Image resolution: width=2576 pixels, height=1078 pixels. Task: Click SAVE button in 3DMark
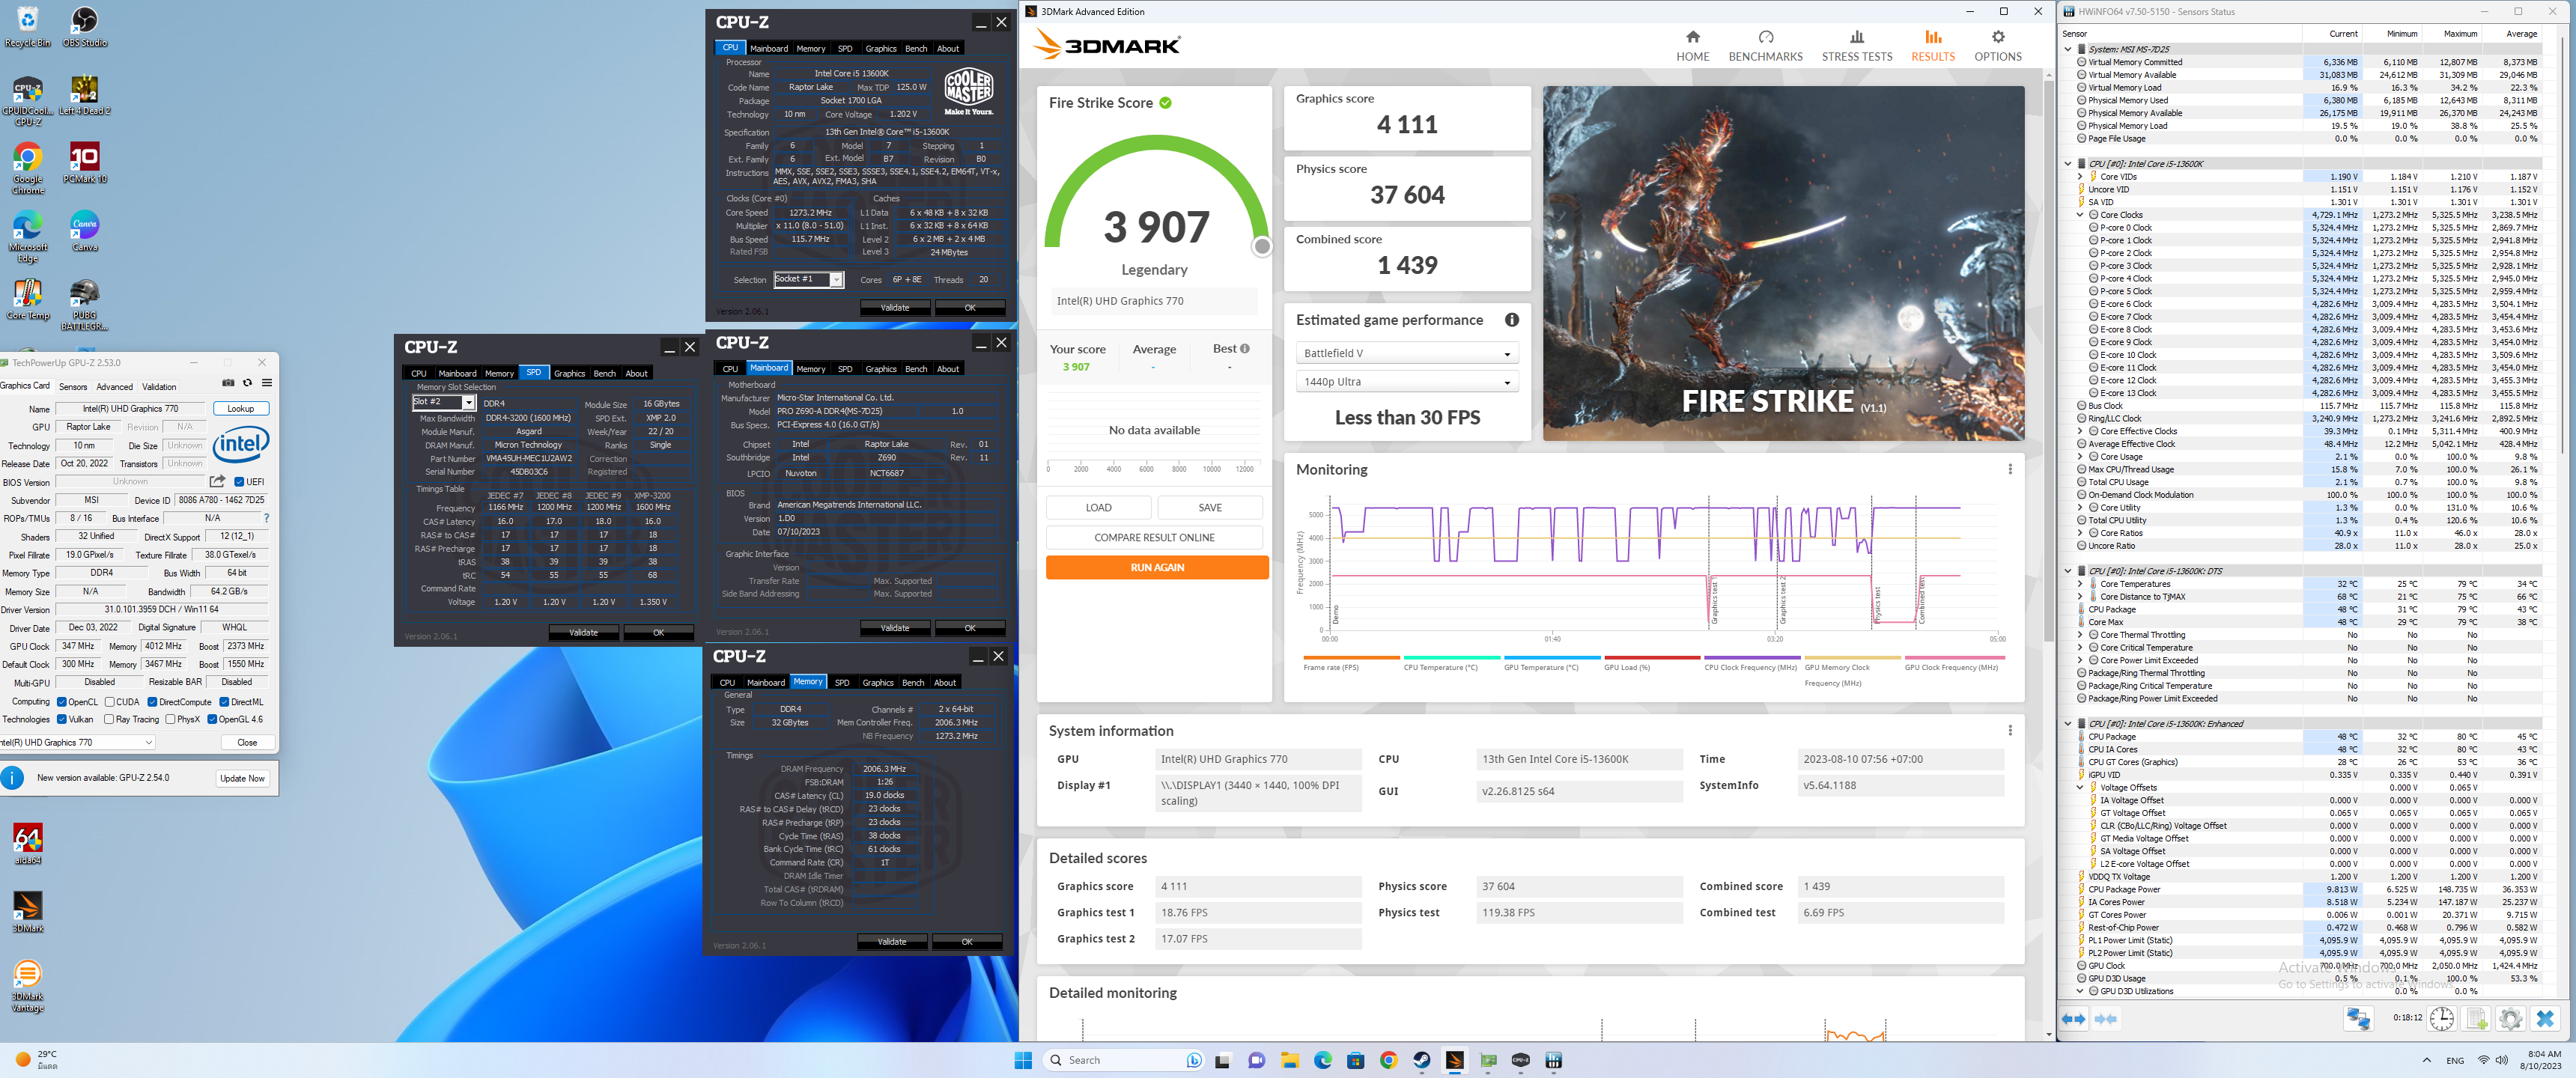click(x=1209, y=507)
